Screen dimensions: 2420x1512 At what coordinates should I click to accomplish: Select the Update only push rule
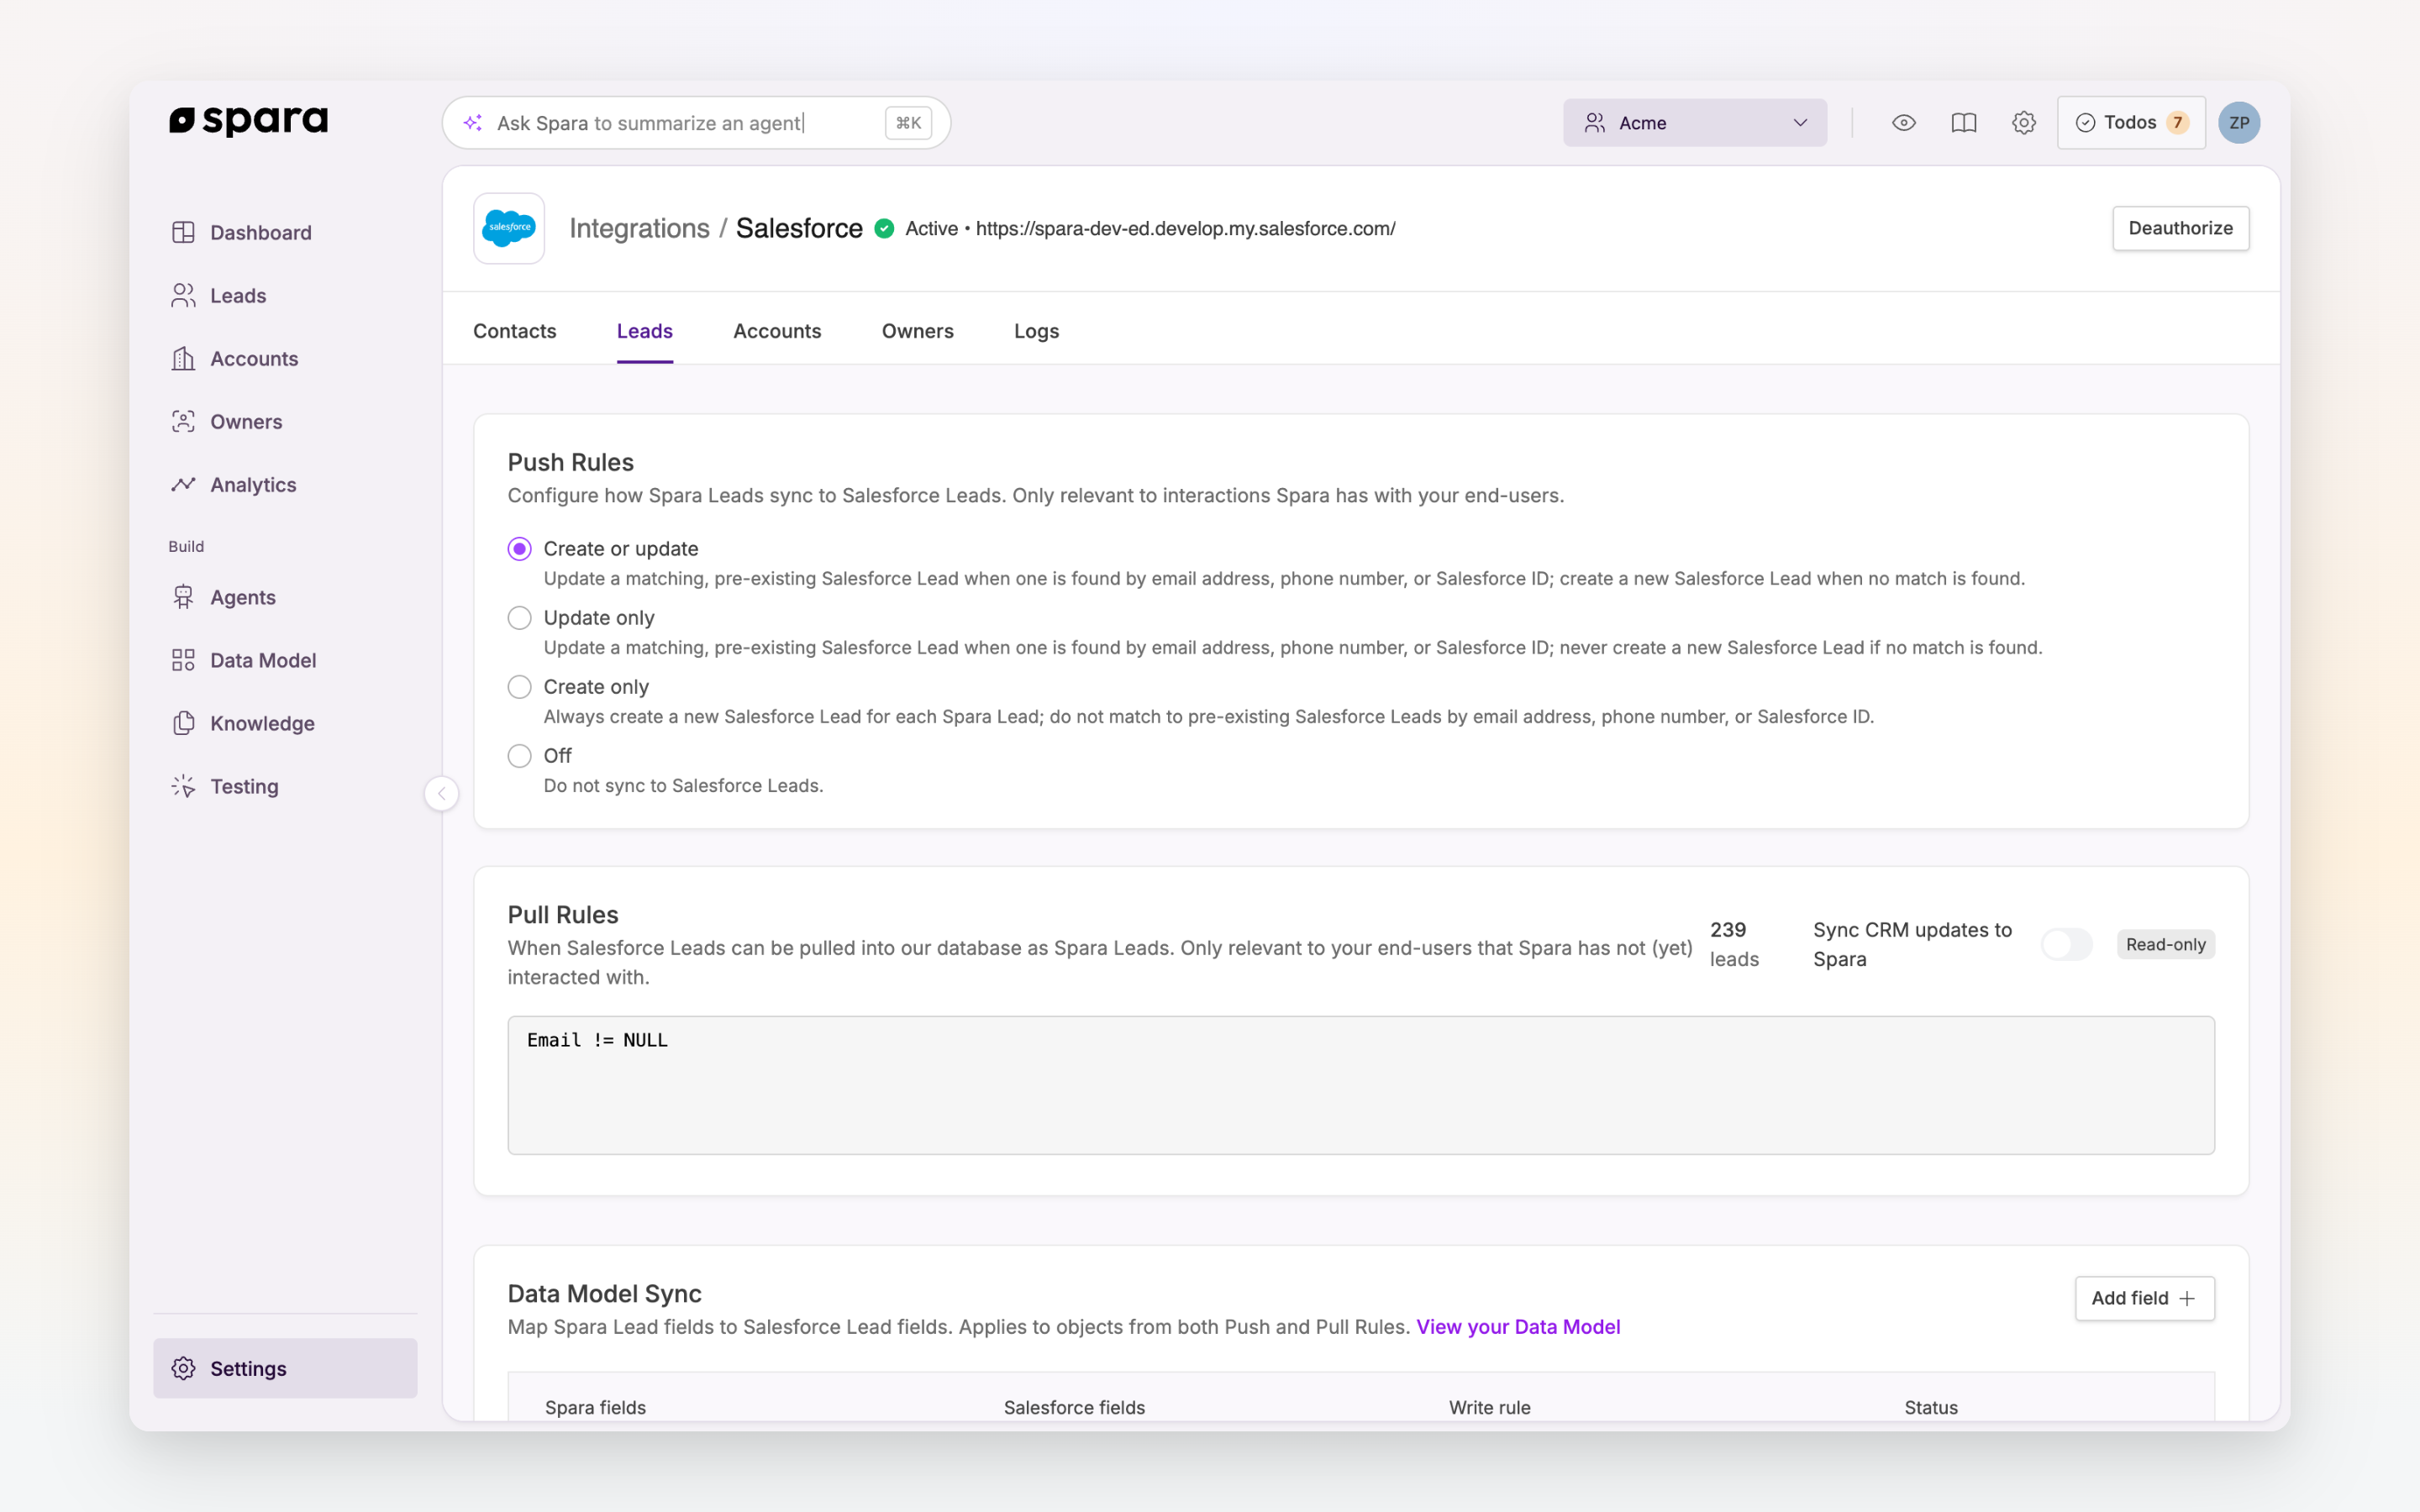pos(519,618)
